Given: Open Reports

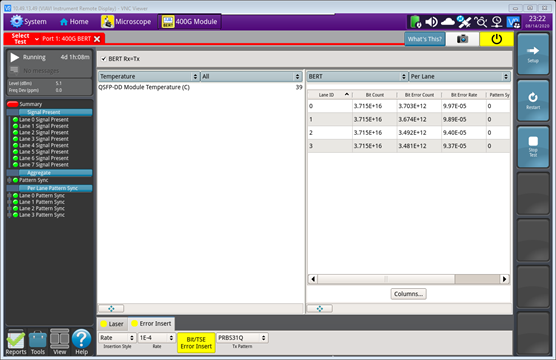Looking at the screenshot, I should (16, 343).
